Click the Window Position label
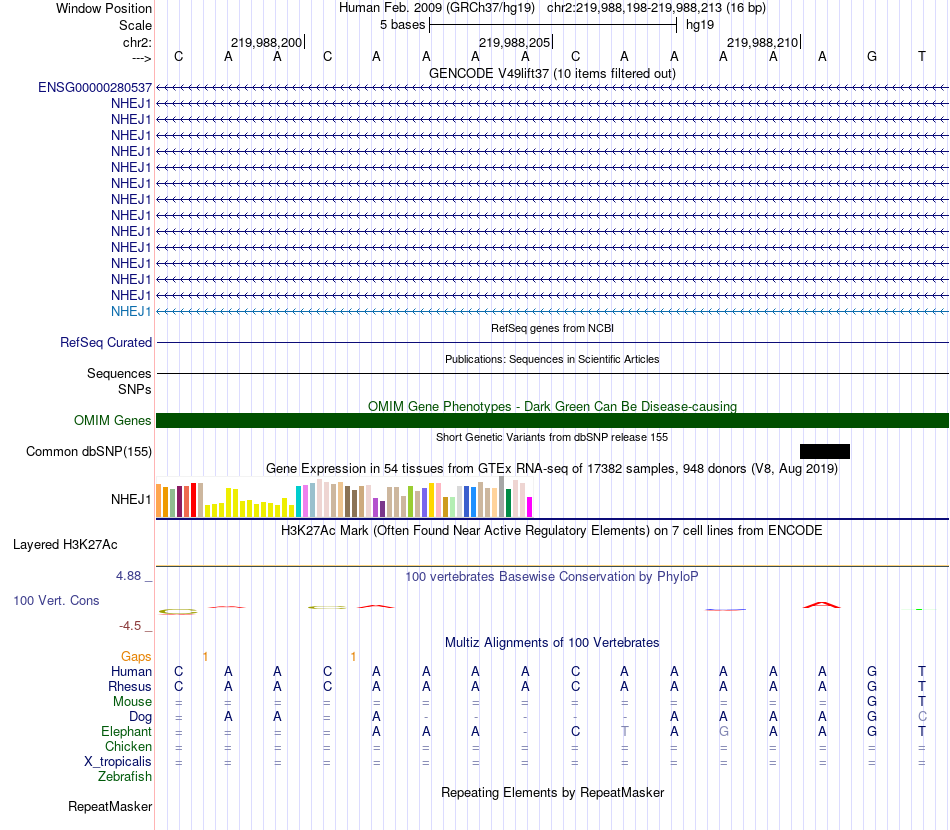Image resolution: width=950 pixels, height=830 pixels. (104, 8)
